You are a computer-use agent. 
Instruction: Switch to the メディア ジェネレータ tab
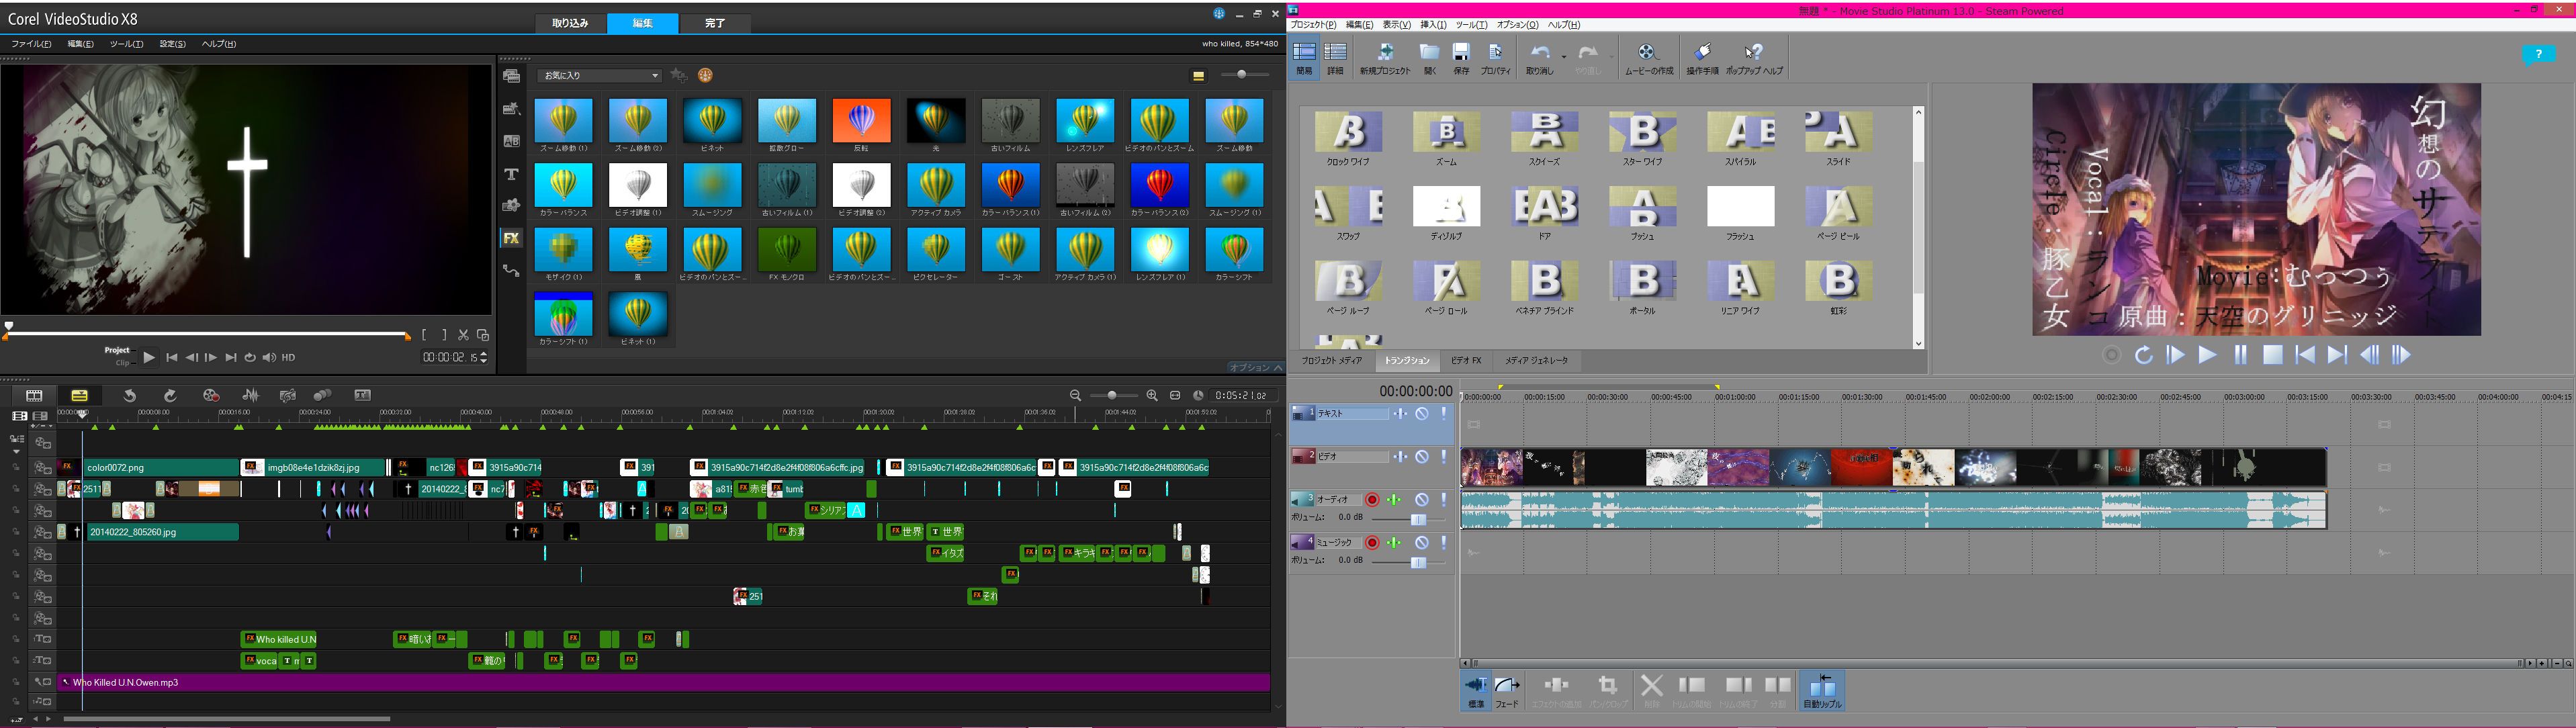tap(1536, 361)
